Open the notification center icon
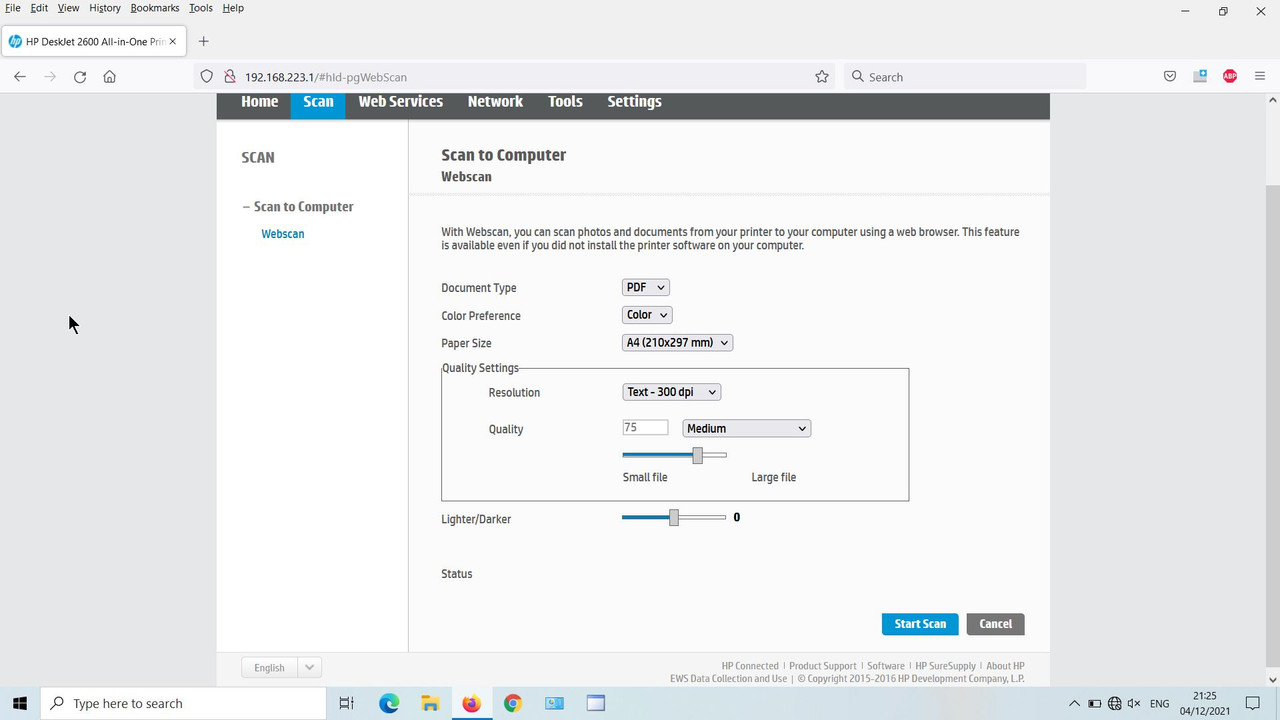Screen dimensions: 1280x720 1253,703
